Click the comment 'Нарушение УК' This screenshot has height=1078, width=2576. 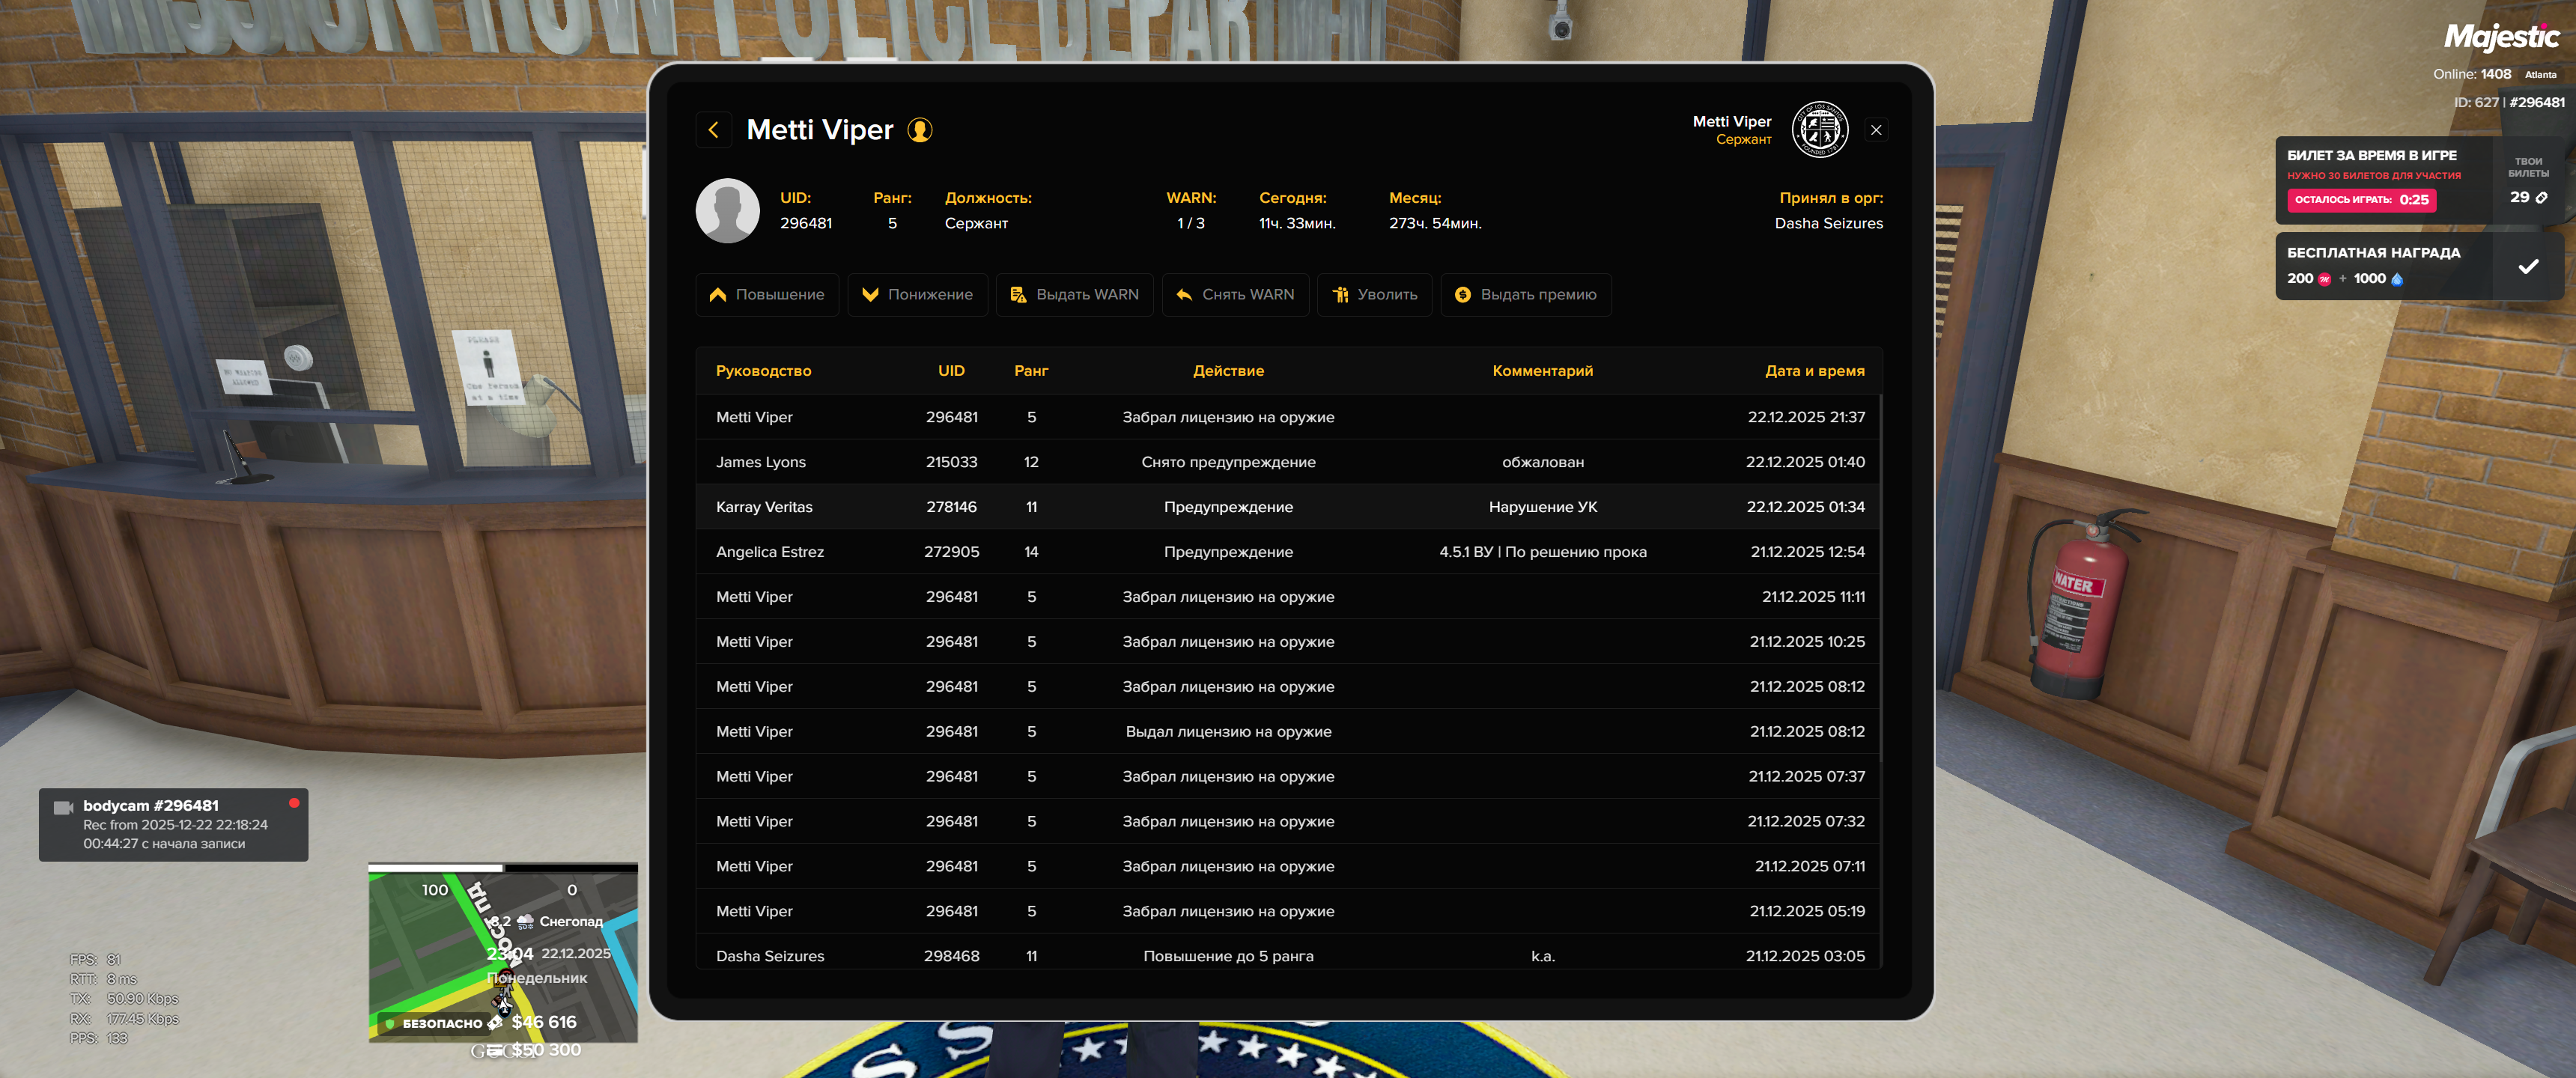click(x=1542, y=507)
